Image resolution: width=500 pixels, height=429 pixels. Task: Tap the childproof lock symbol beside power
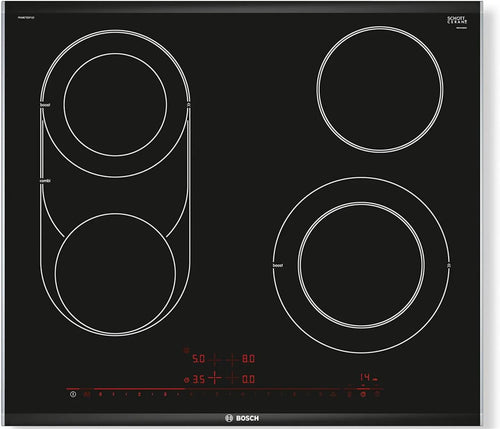click(87, 394)
